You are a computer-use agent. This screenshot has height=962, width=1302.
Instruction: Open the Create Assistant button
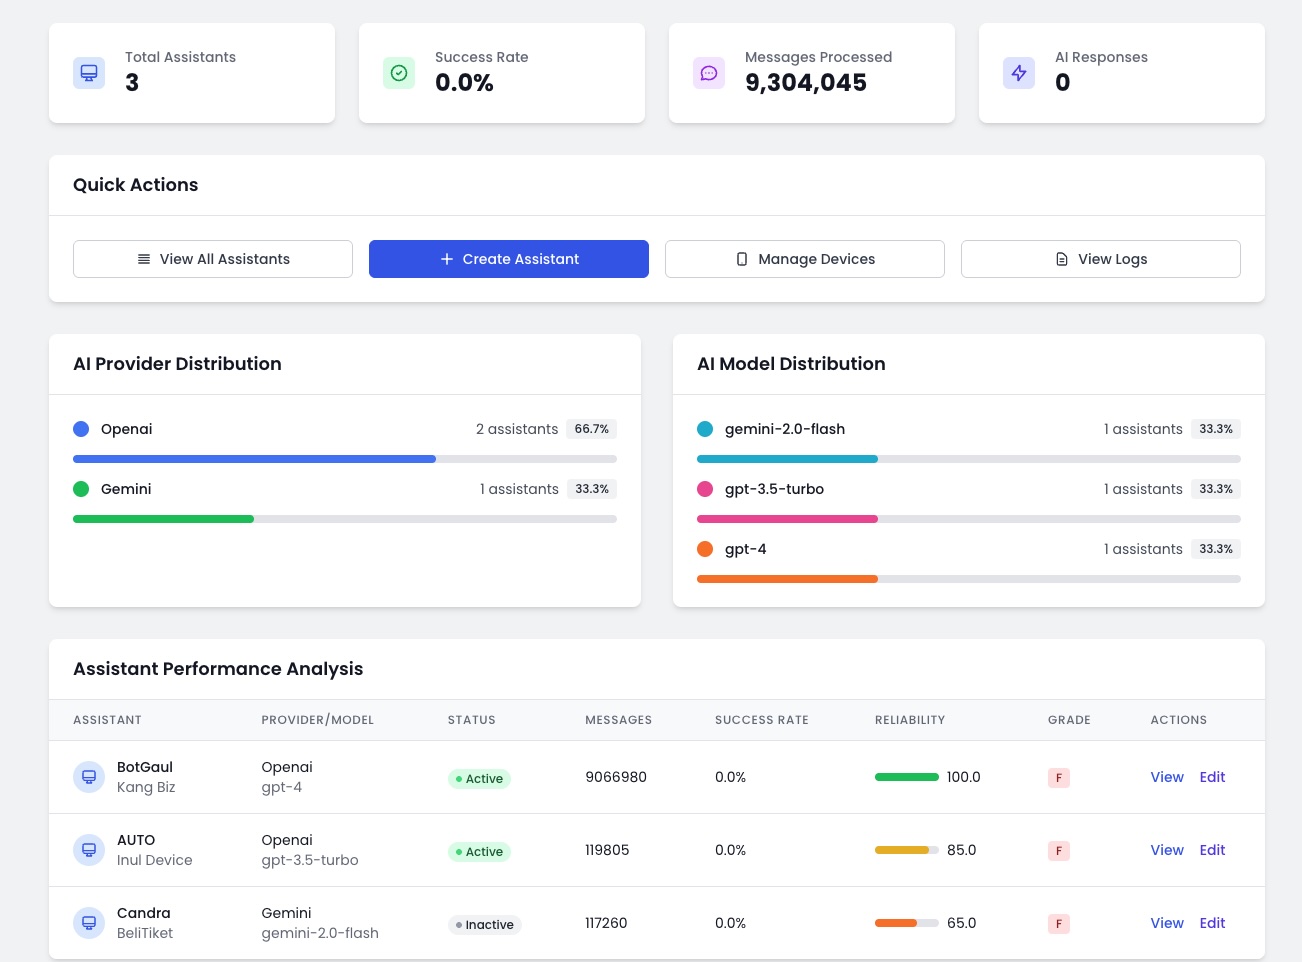pyautogui.click(x=508, y=259)
